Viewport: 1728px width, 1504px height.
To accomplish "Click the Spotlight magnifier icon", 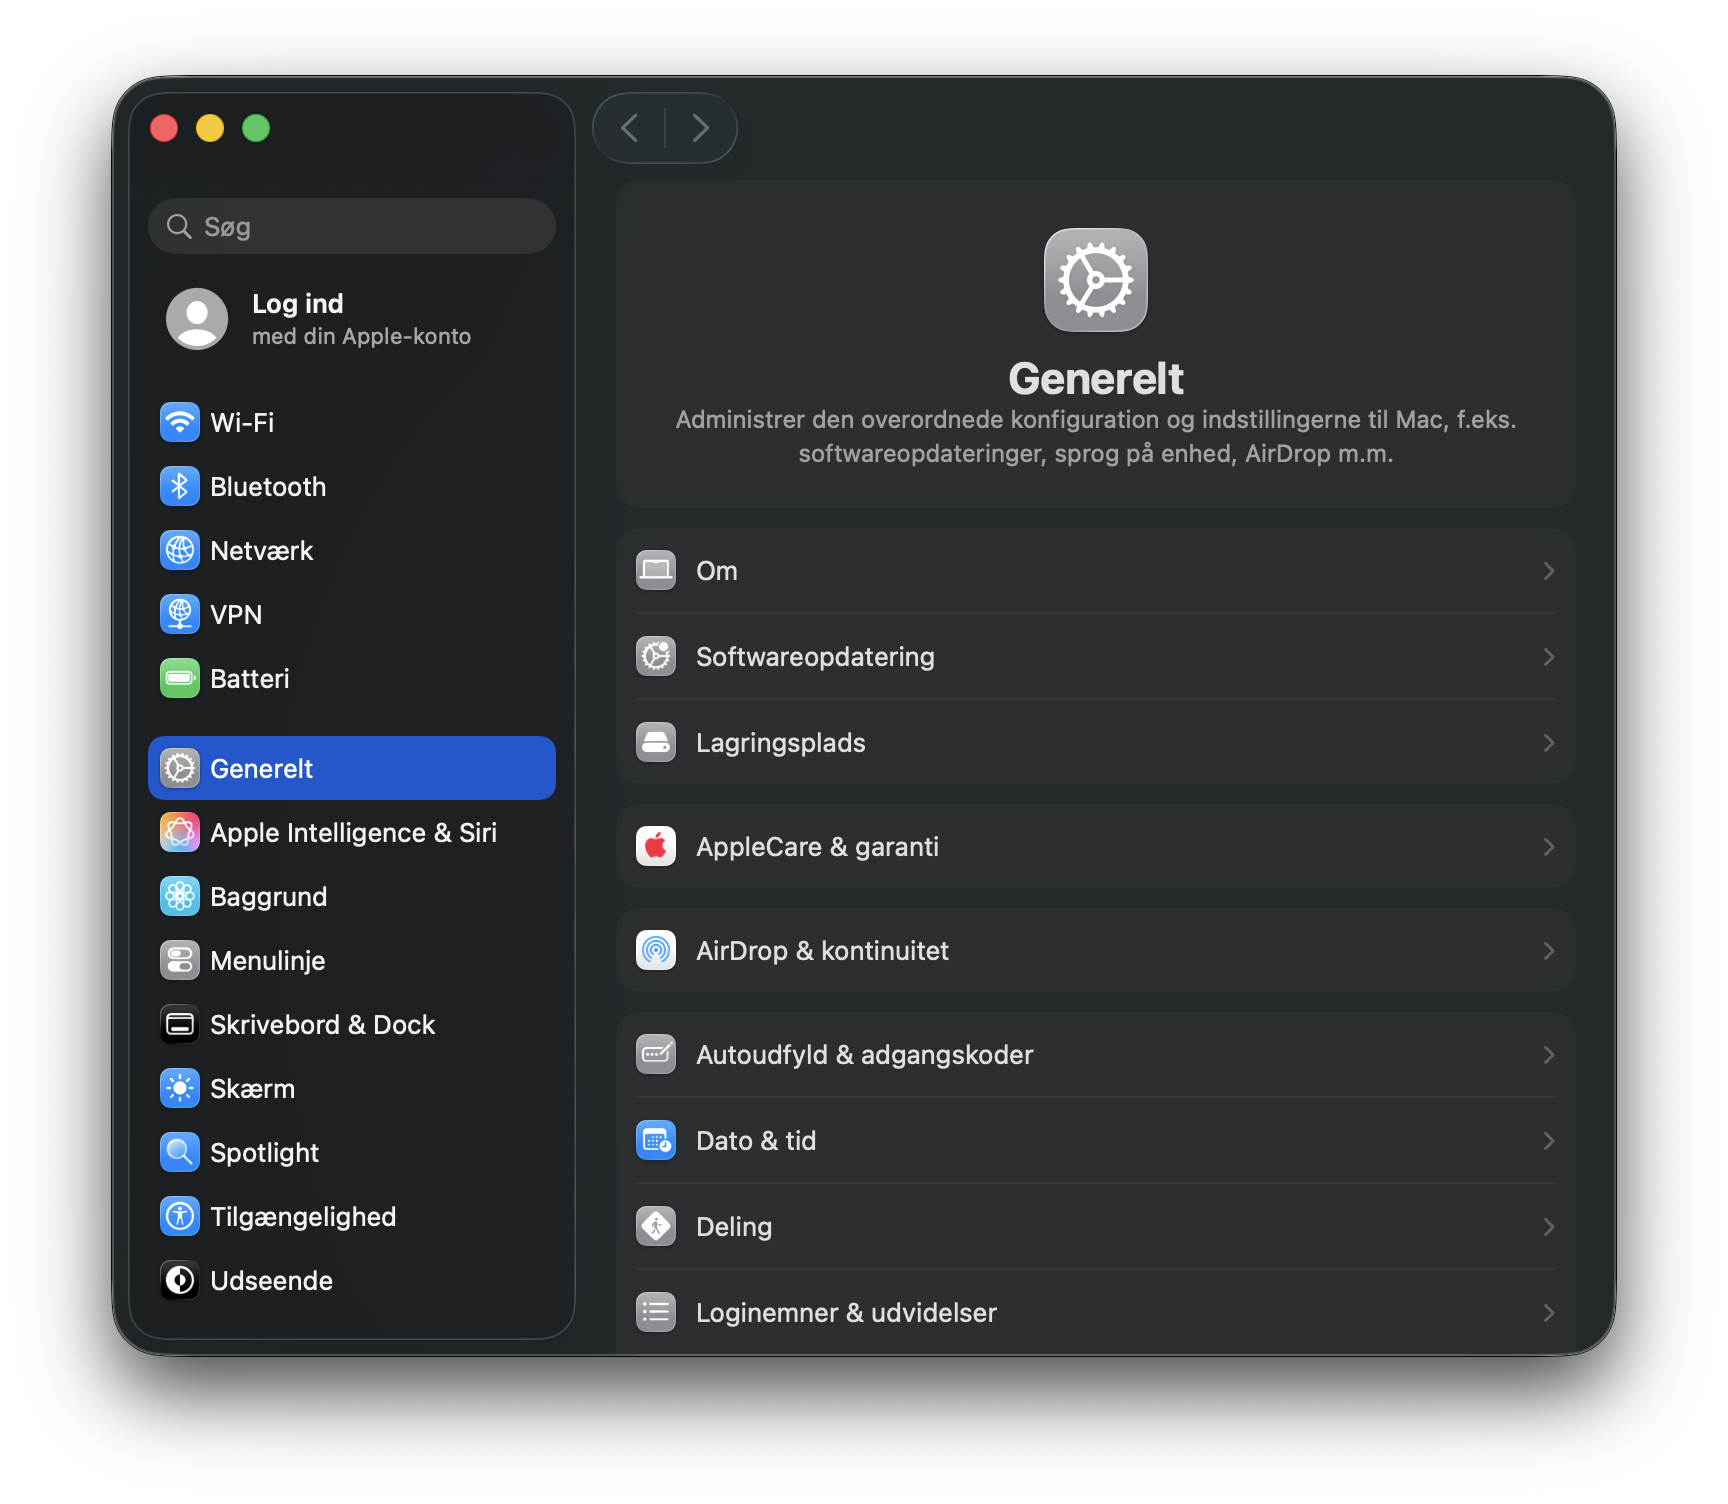I will click(180, 1152).
